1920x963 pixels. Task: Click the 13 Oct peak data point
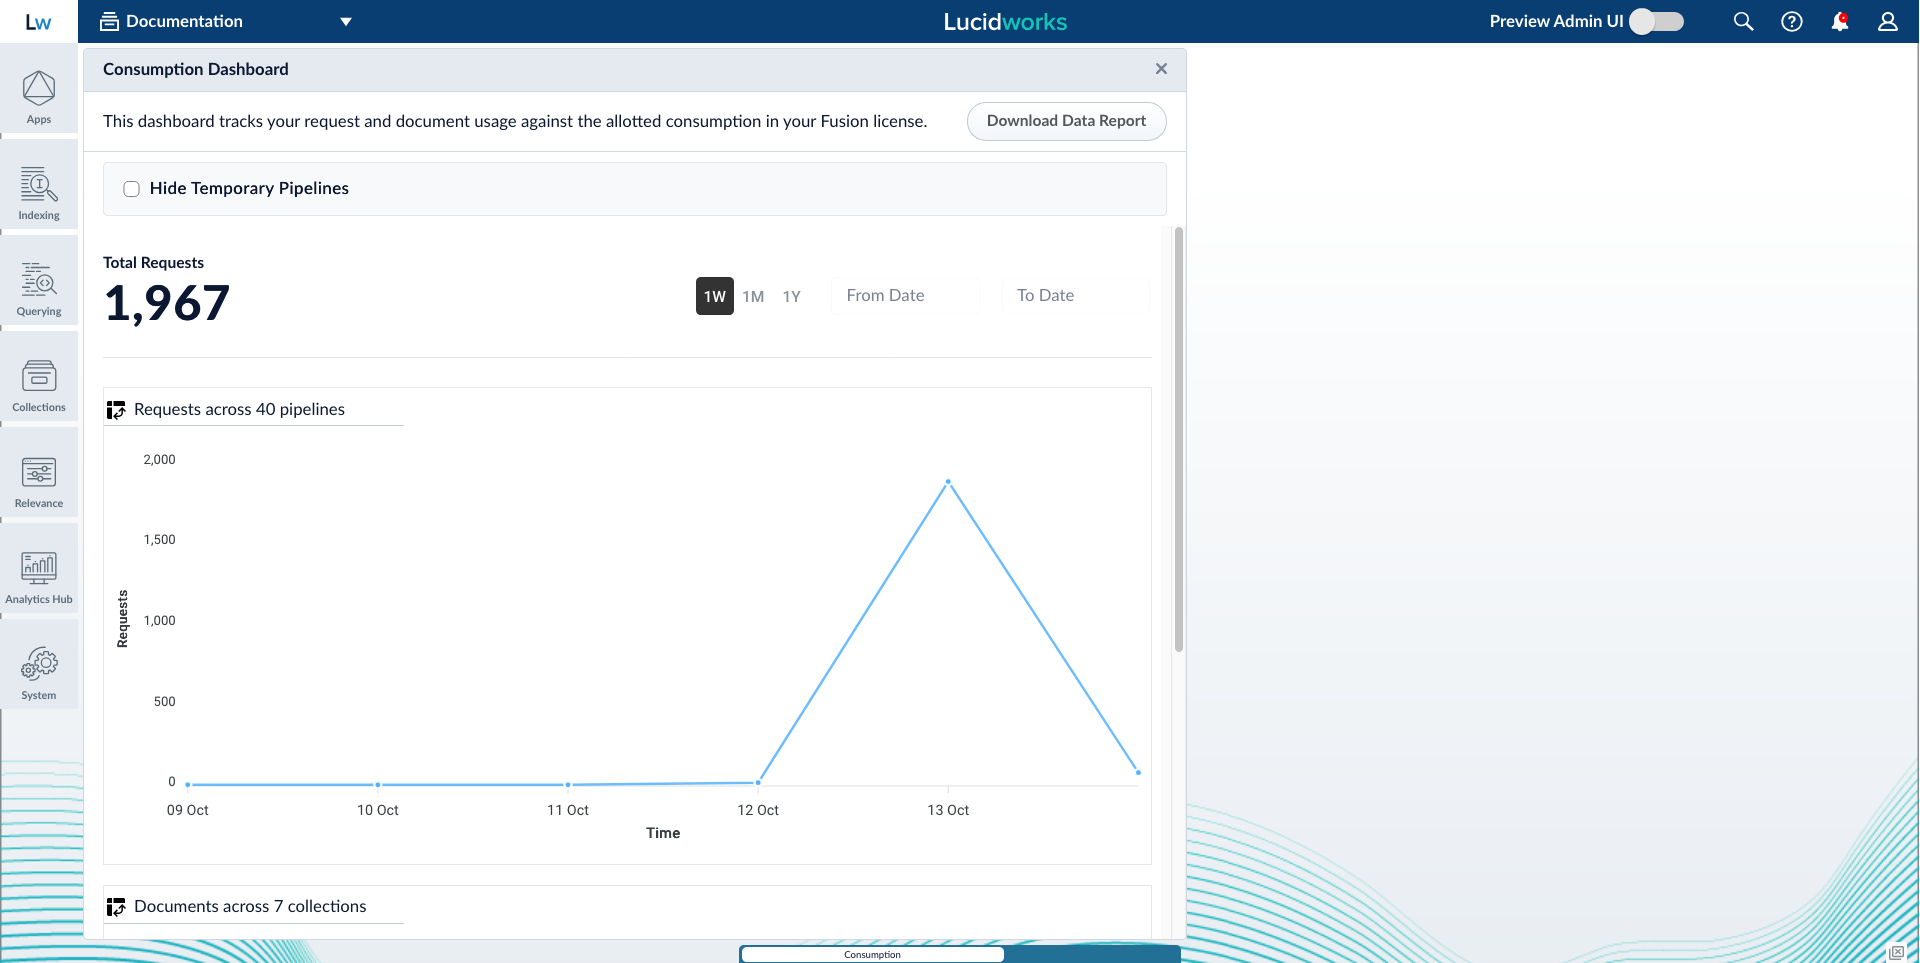948,482
